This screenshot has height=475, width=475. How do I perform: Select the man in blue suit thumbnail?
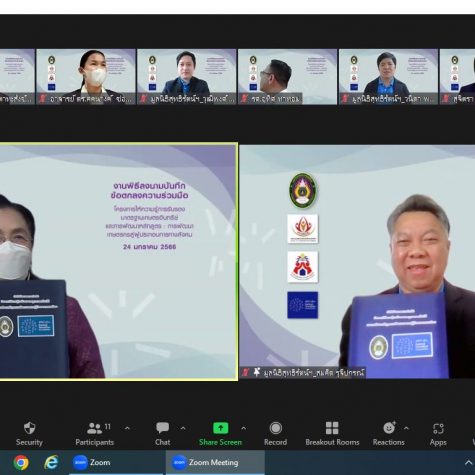187,77
